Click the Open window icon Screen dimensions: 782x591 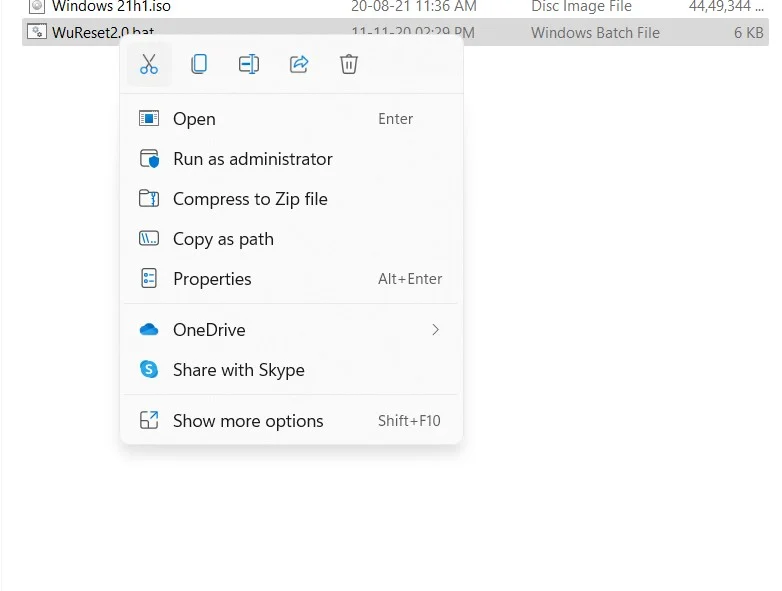click(149, 118)
